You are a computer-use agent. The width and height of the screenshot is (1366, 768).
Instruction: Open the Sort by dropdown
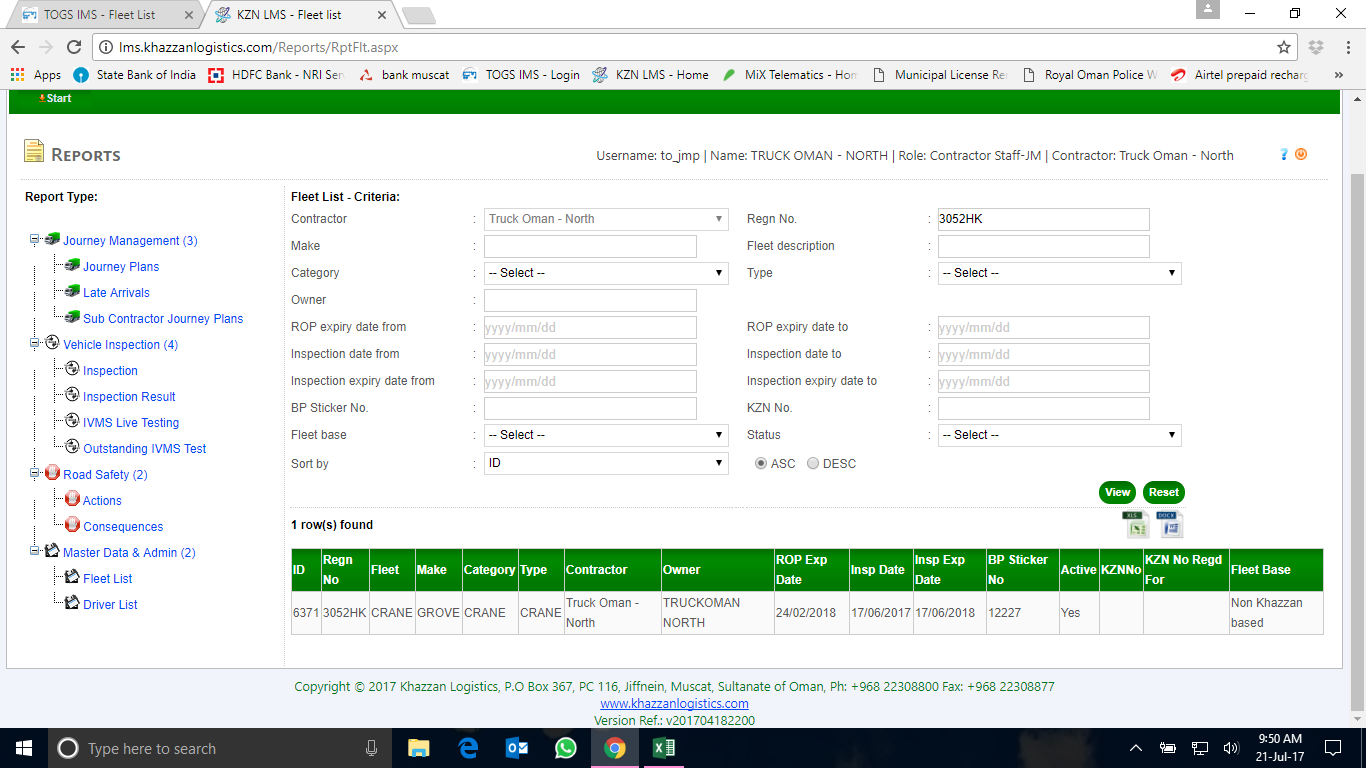click(x=606, y=464)
